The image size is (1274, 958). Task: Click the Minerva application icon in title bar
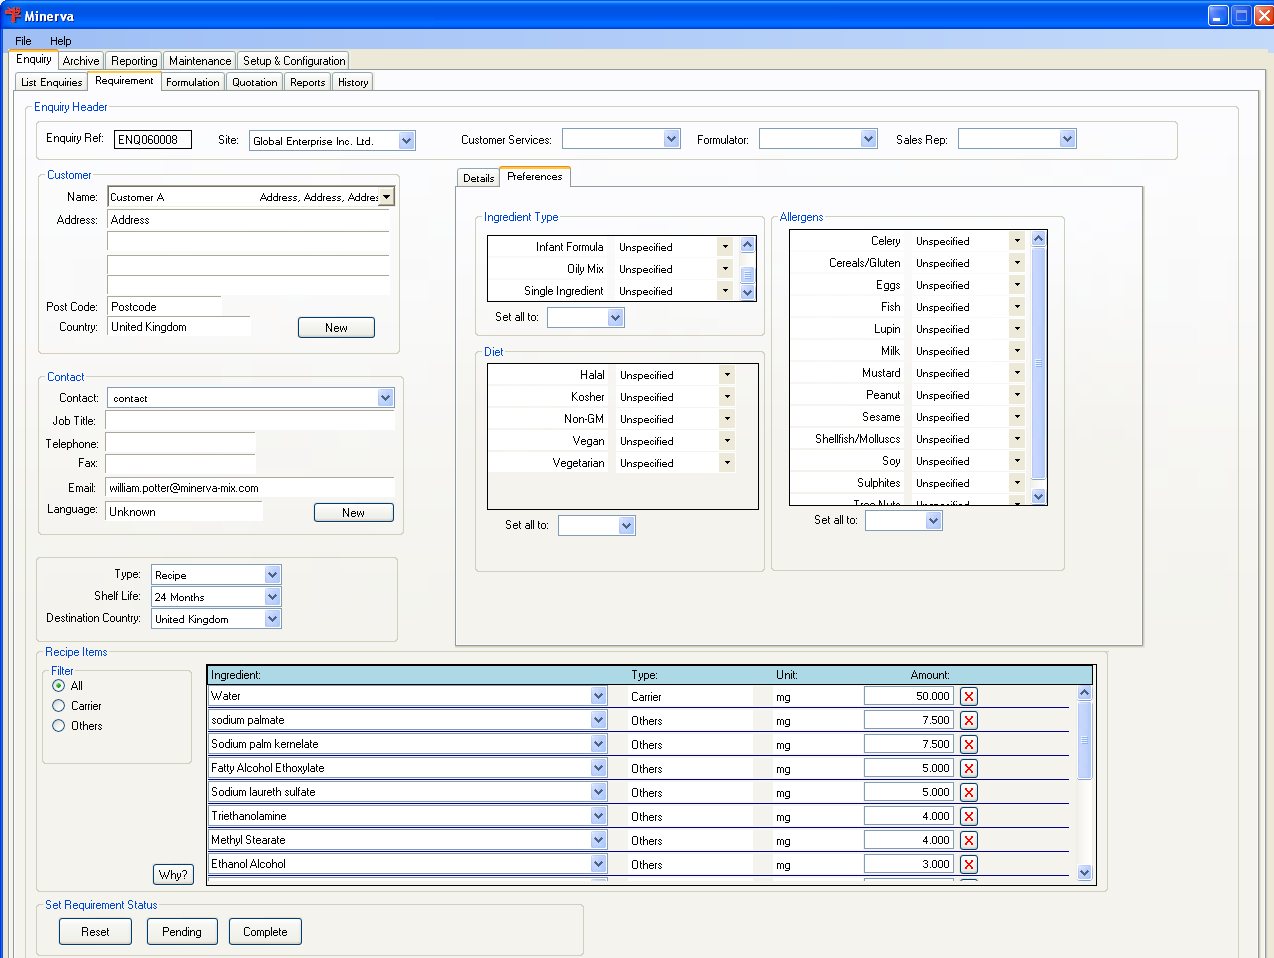[13, 15]
